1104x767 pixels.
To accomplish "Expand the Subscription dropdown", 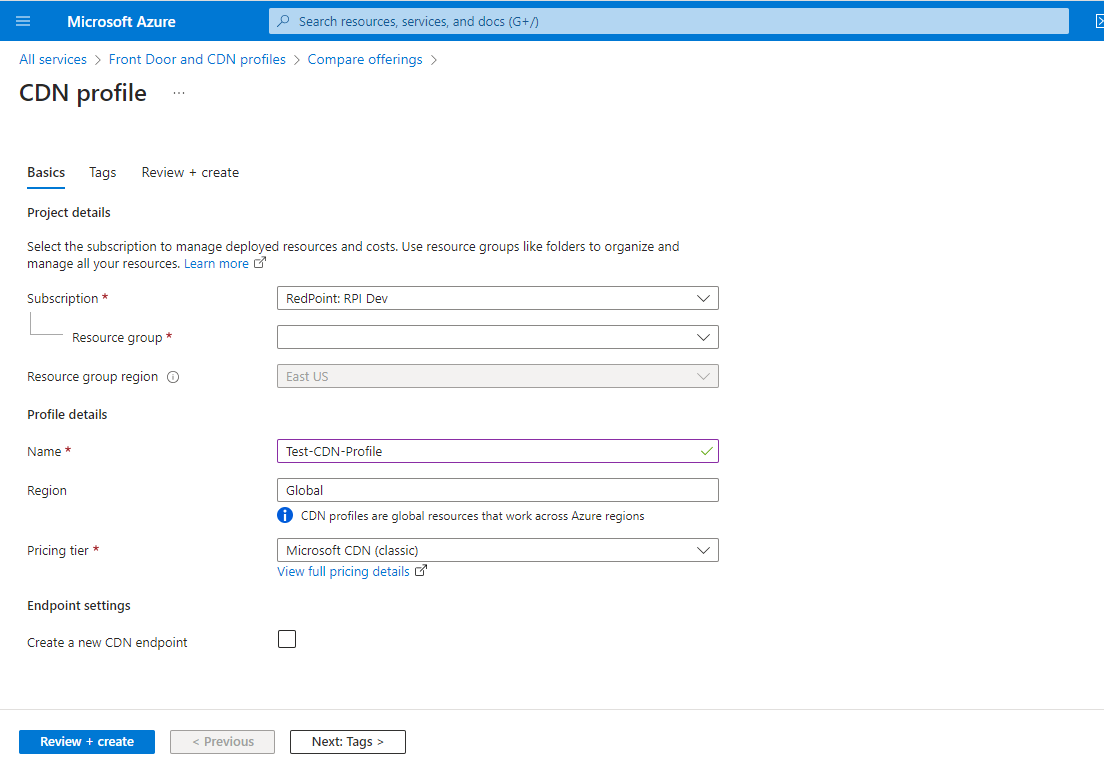I will pyautogui.click(x=497, y=298).
